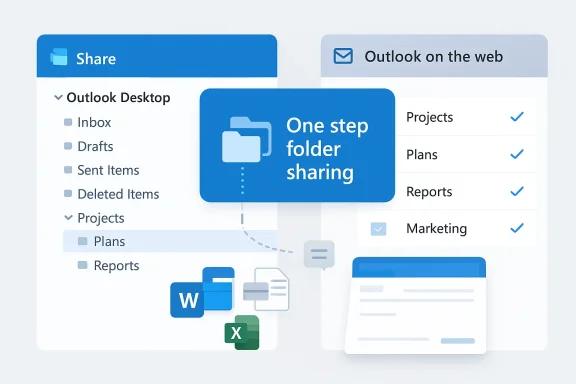Click the Excel application icon

tap(242, 333)
